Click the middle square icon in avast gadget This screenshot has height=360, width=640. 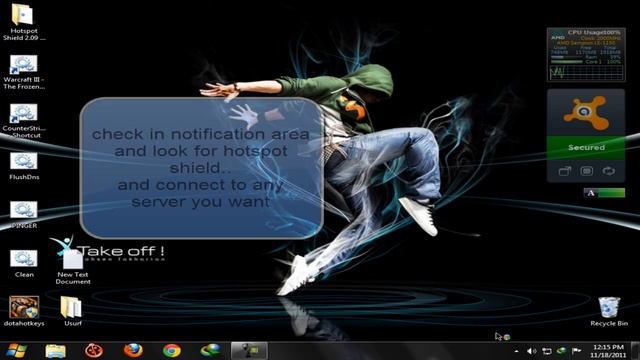587,171
